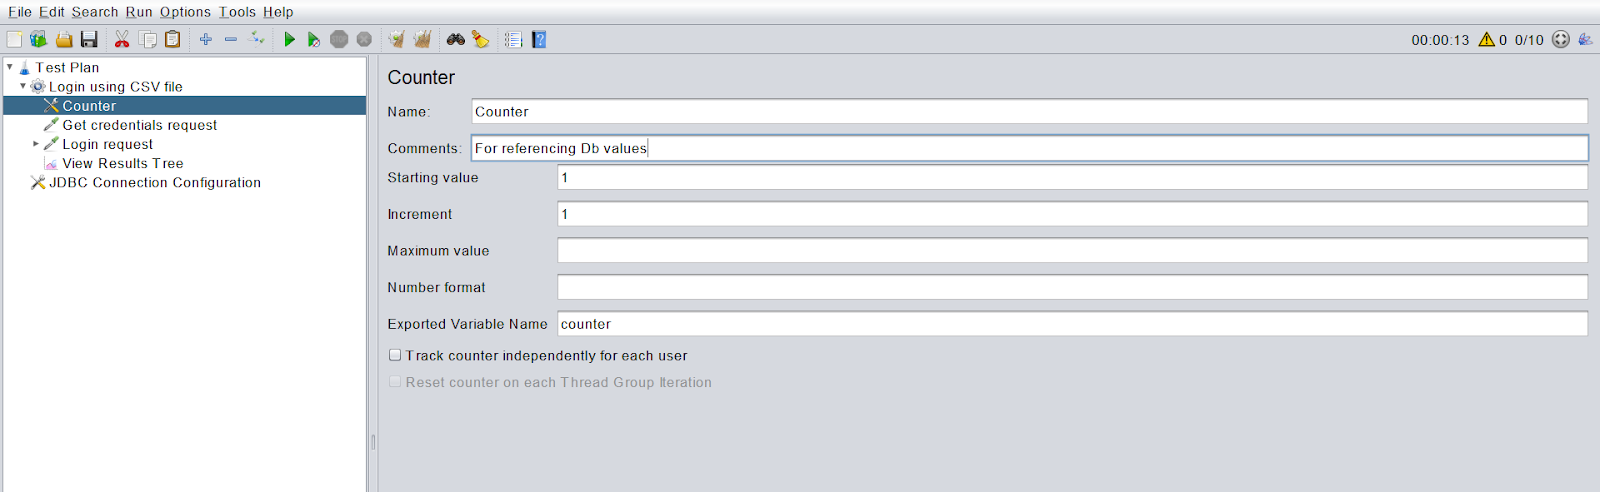
Task: Open the Search binoculars icon
Action: (x=456, y=40)
